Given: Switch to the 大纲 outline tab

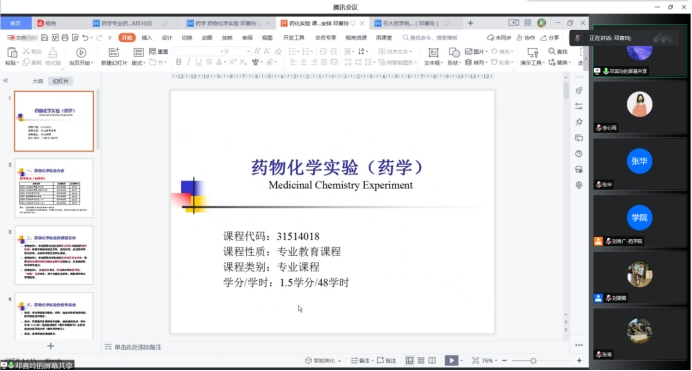Looking at the screenshot, I should [x=38, y=81].
